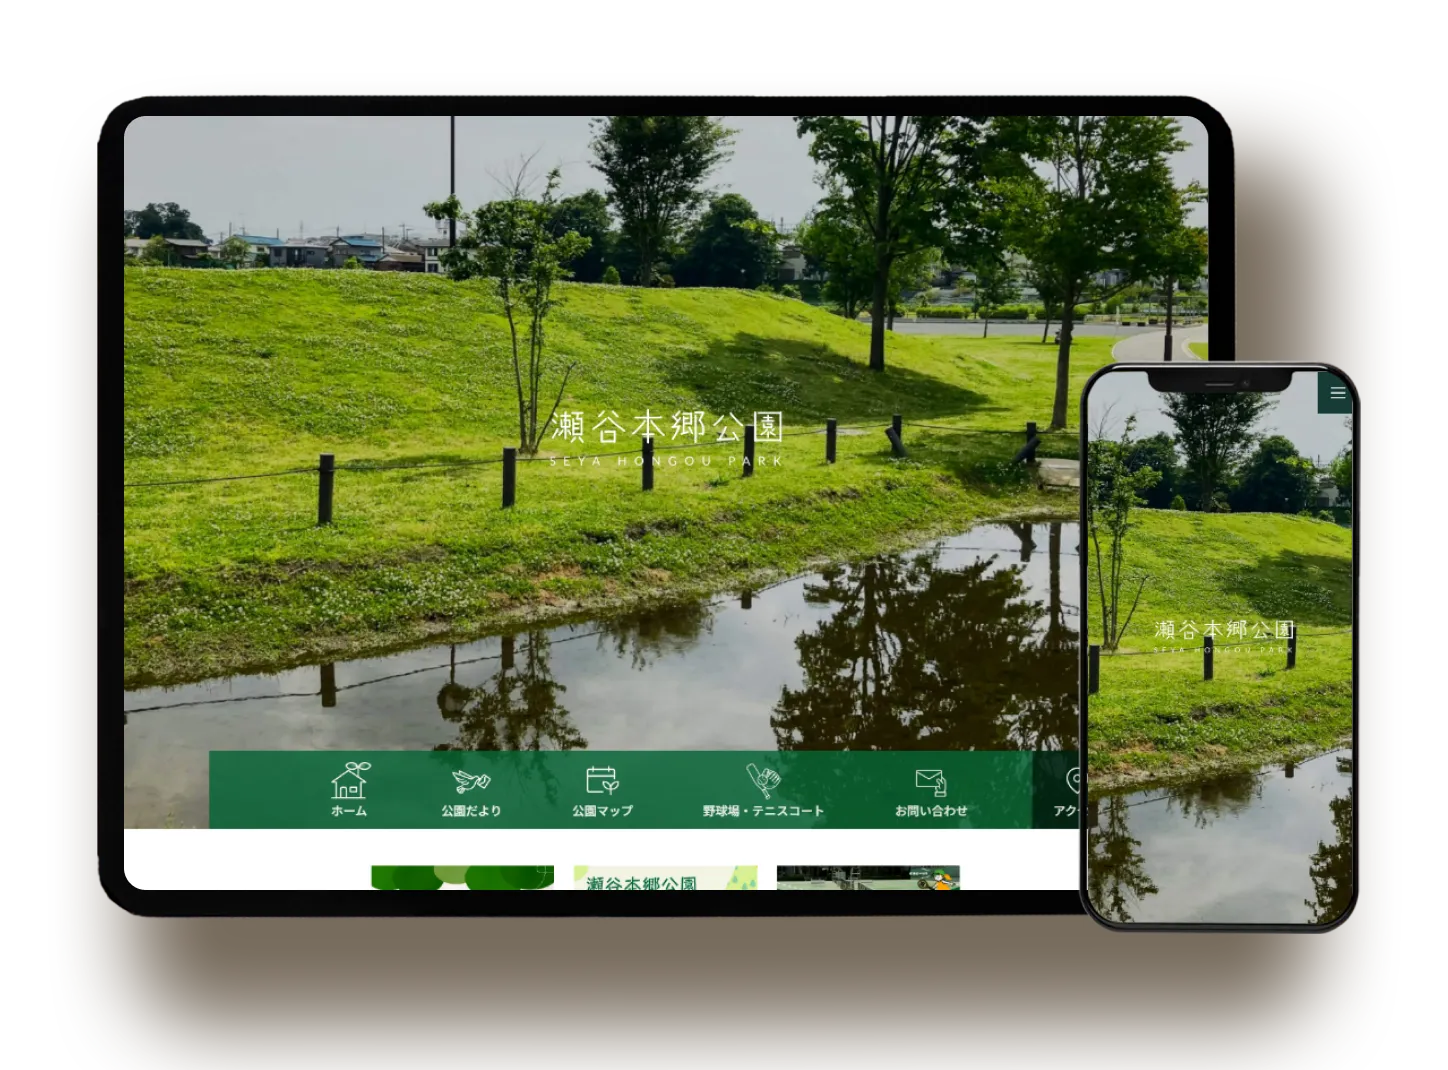The height and width of the screenshot is (1070, 1448).
Task: Click the partially hidden location pin icon
Action: click(1072, 779)
